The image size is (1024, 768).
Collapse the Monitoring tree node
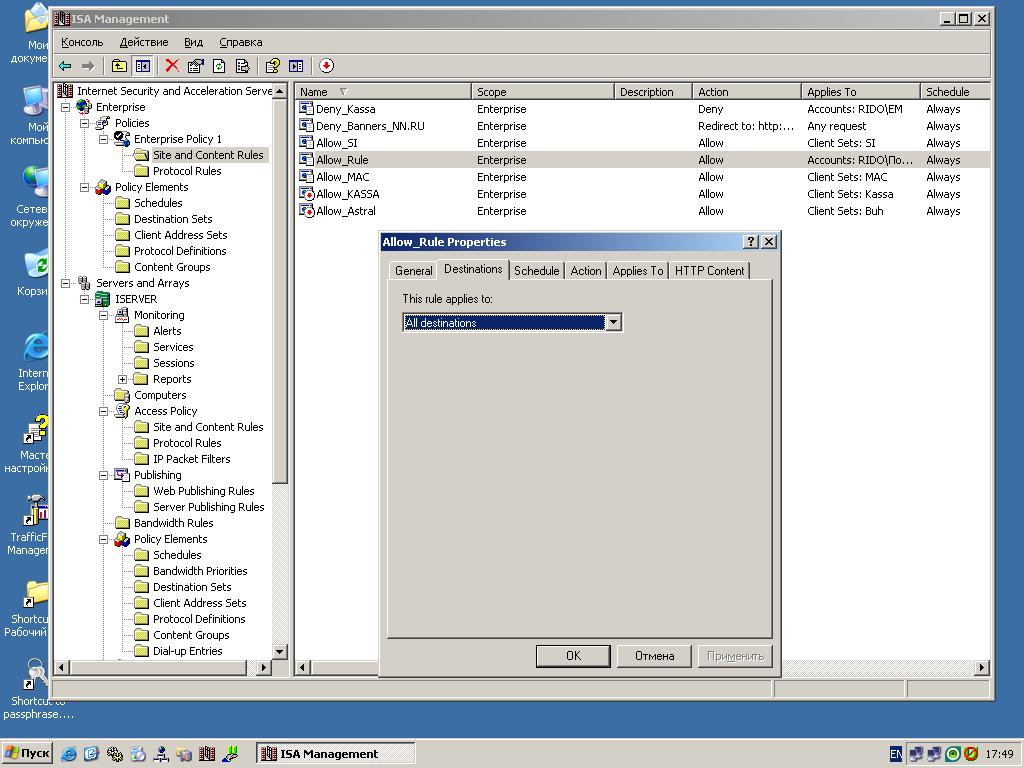[103, 315]
